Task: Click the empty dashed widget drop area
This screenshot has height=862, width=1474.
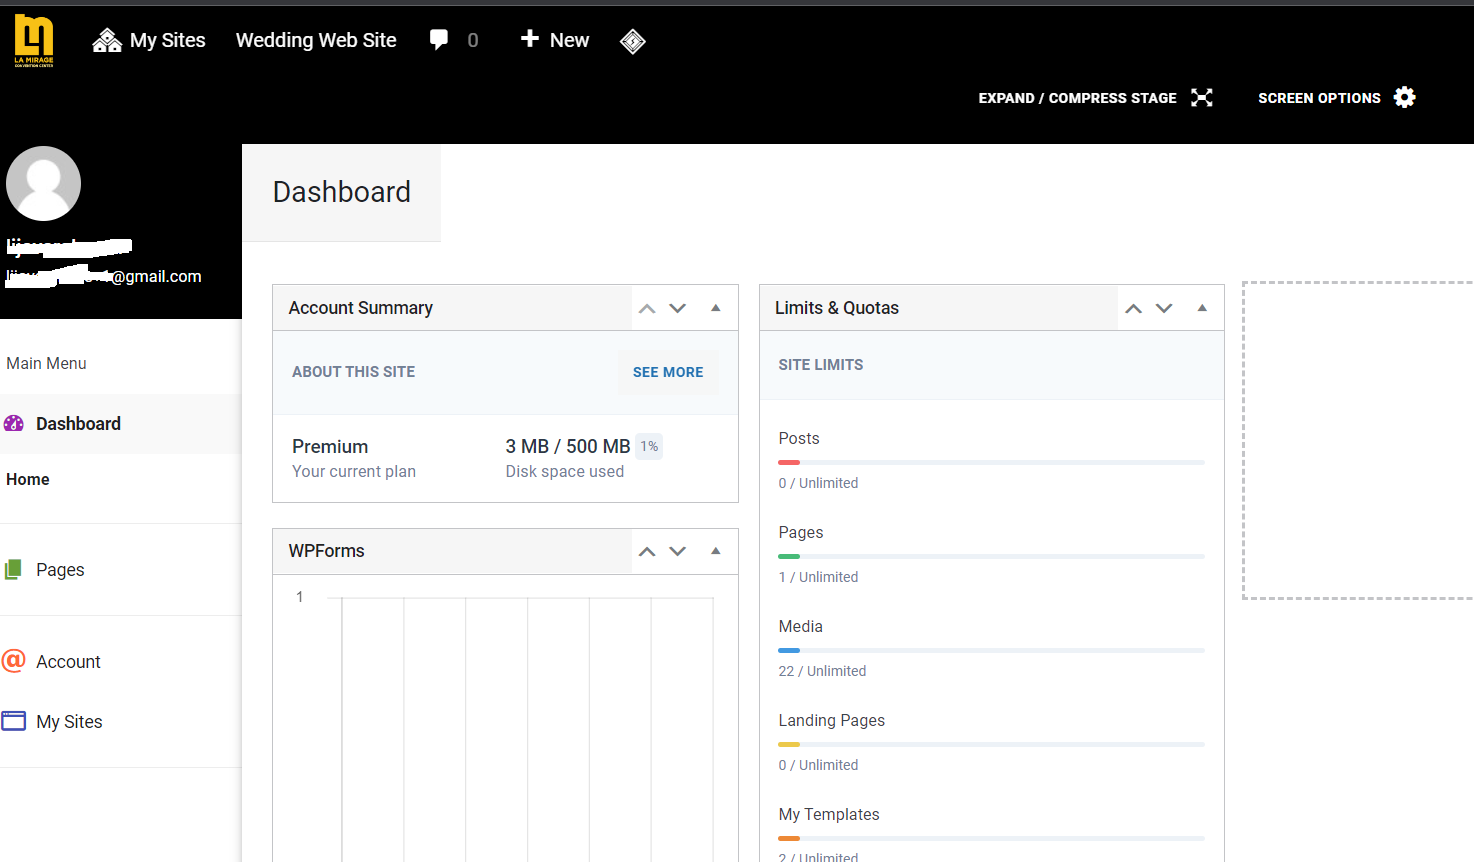Action: pyautogui.click(x=1358, y=440)
